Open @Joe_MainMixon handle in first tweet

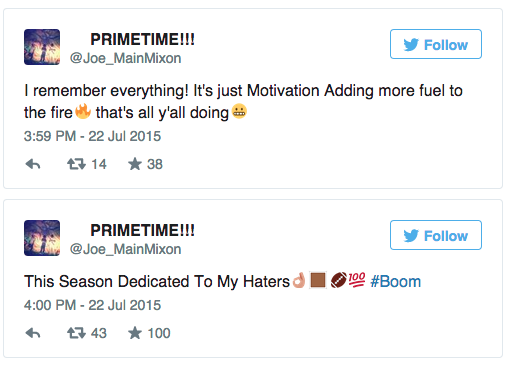125,58
